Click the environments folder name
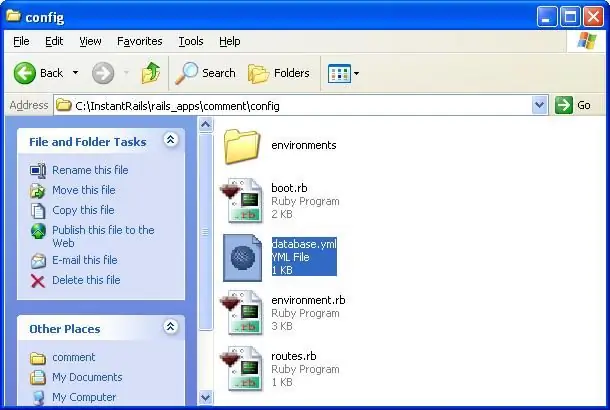This screenshot has height=410, width=610. (304, 145)
